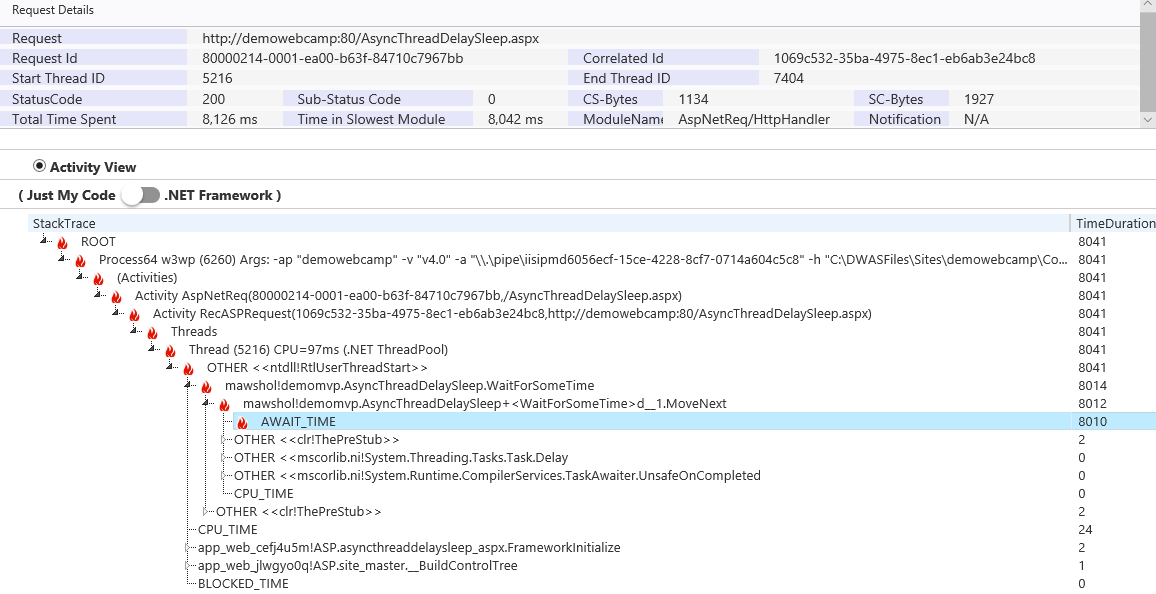Click the flame icon on Process64 w3wp row

click(x=80, y=260)
